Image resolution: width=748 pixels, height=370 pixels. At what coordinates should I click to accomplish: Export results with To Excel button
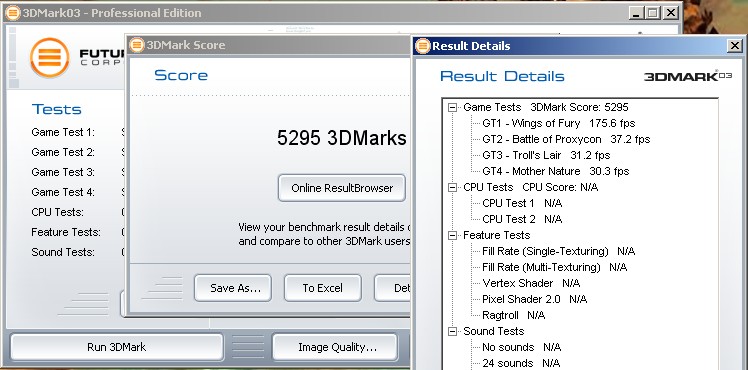tap(322, 288)
